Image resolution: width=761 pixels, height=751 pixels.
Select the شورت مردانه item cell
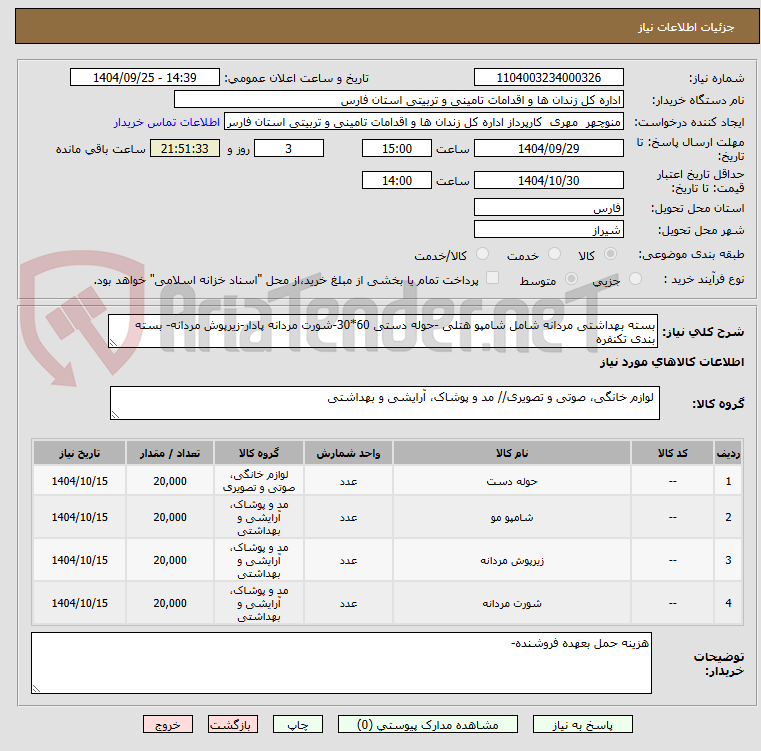pos(512,603)
